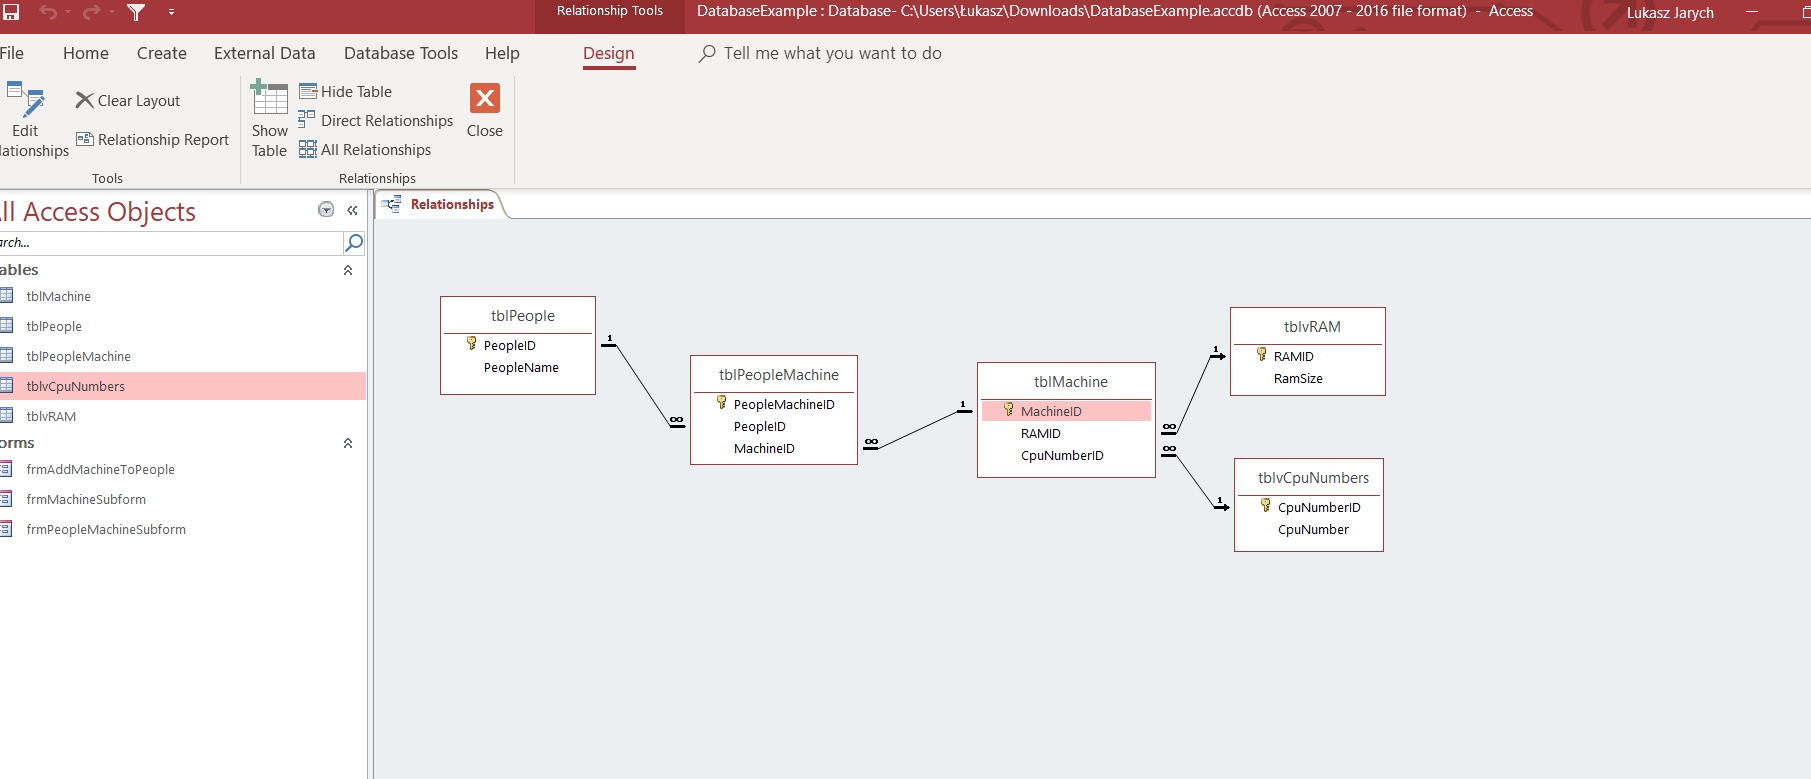Click the tblPeople table title in the diagram

point(523,315)
